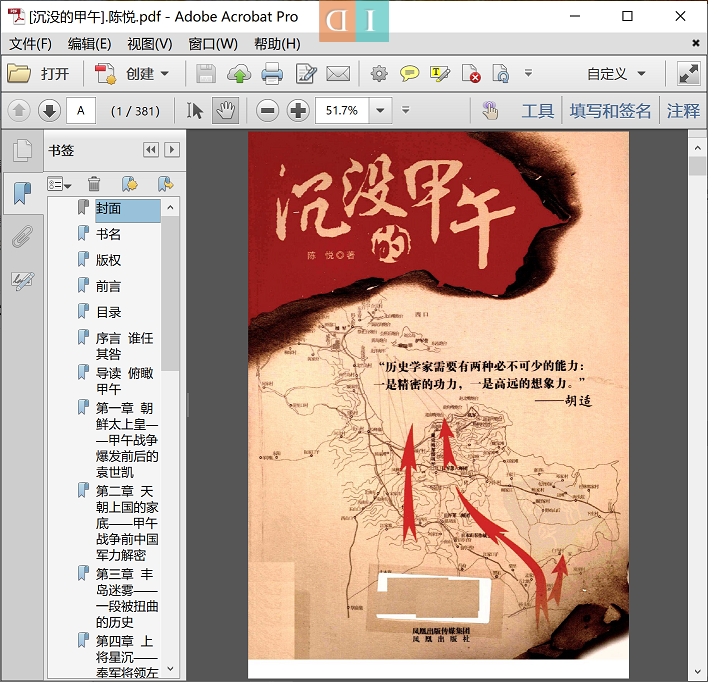708x682 pixels.
Task: Toggle the Bookmarks panel button
Action: [22, 193]
